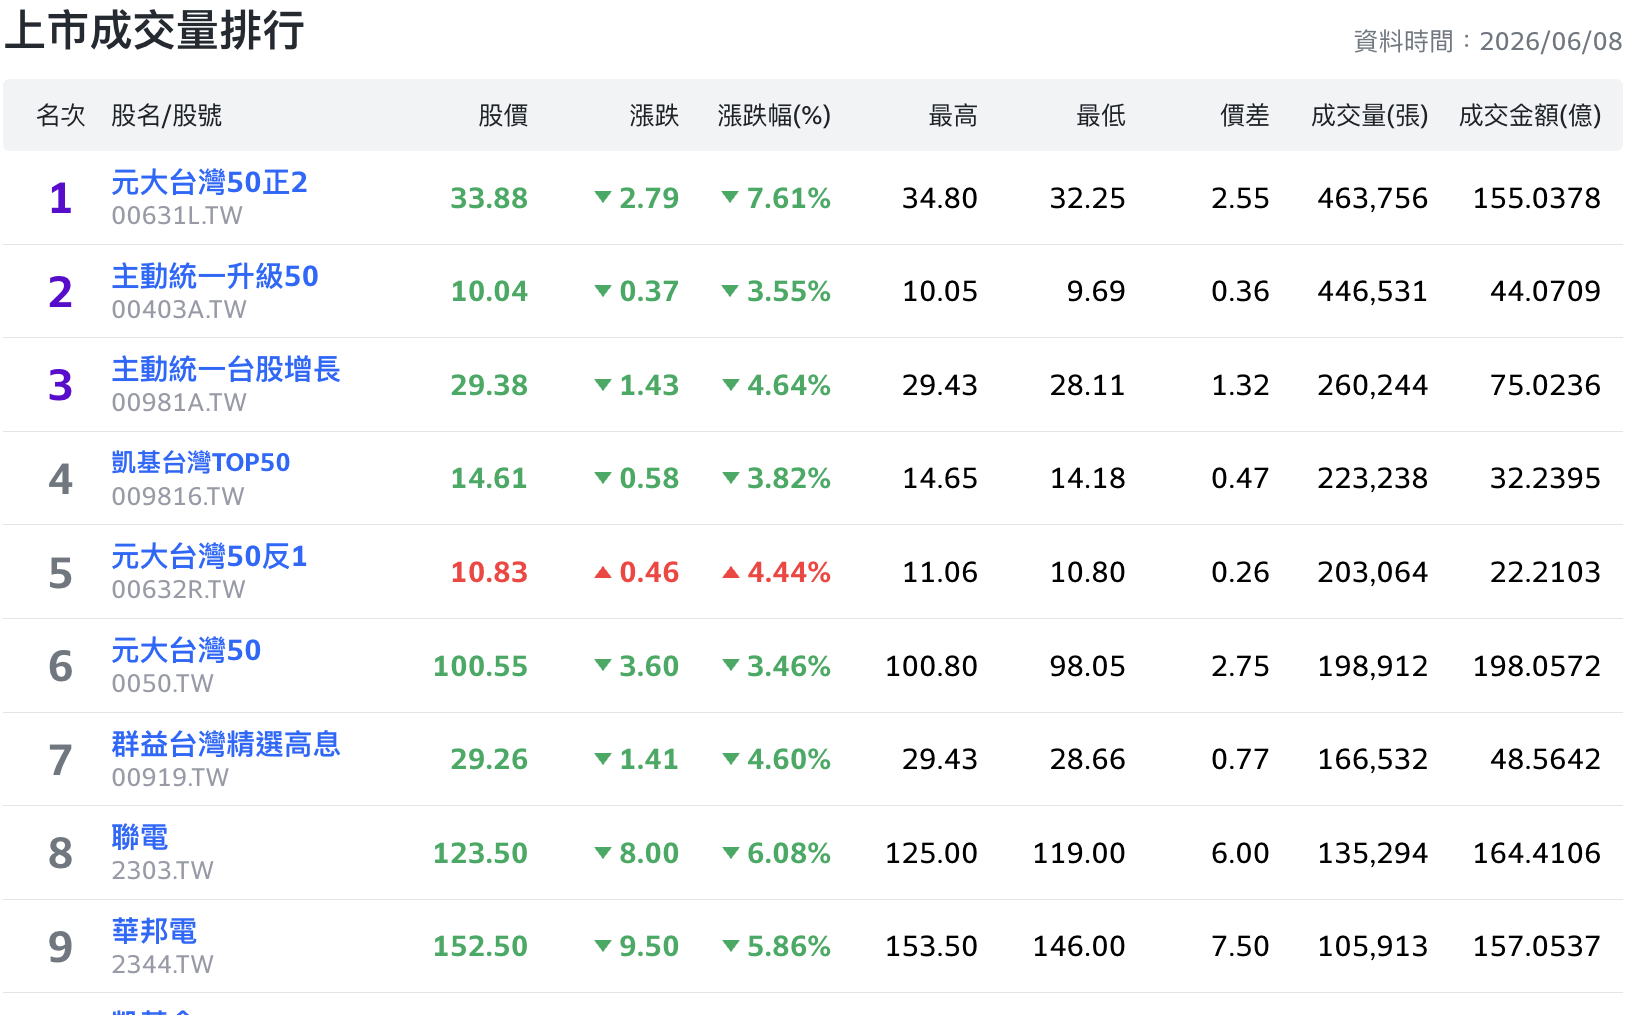This screenshot has height=1015, width=1630.
Task: Open the 凱基台灣TOP50 stock link
Action: point(201,463)
